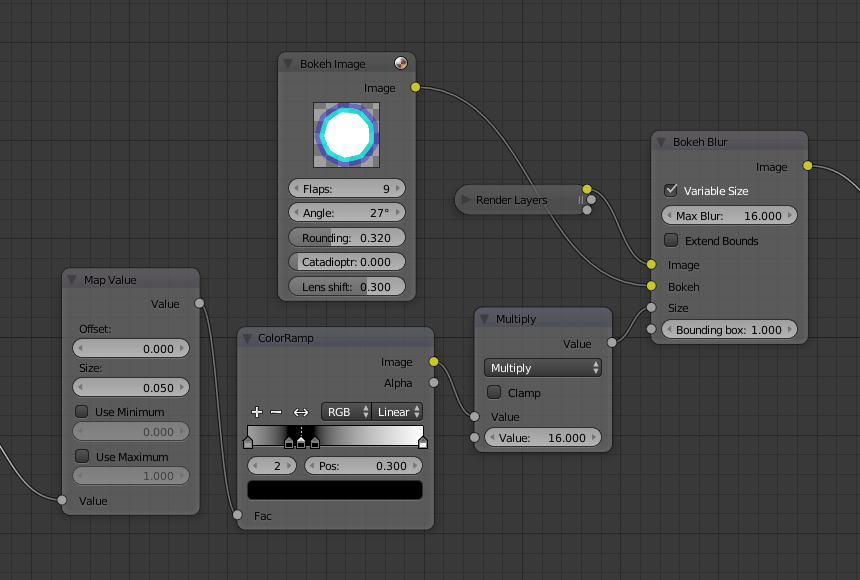Click the ColorRamp Image output socket
Screen dimensions: 860x580
[434, 361]
